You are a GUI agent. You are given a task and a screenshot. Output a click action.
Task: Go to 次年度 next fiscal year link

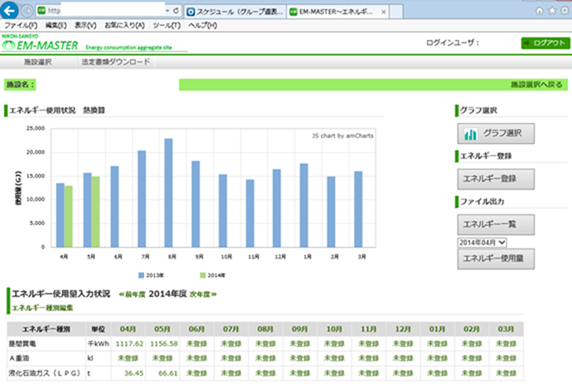203,295
